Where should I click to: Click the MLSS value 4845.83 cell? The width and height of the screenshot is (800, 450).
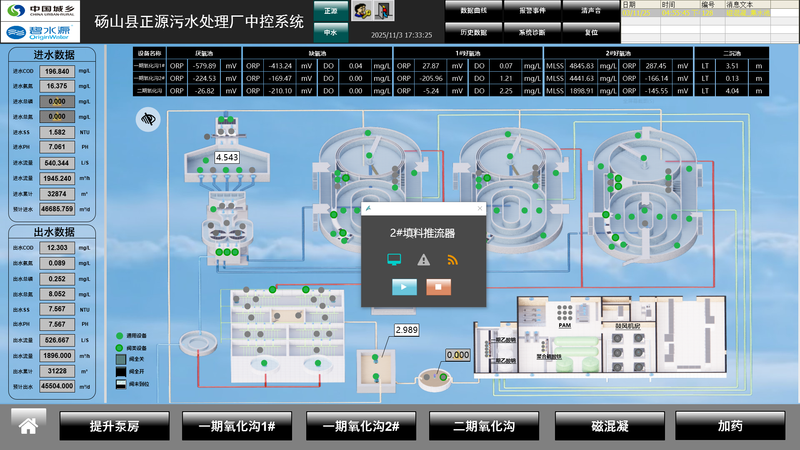coord(582,66)
